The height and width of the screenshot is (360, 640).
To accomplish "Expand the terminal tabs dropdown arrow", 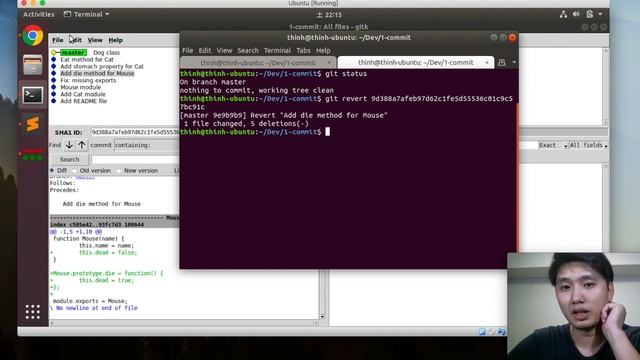I will (514, 62).
